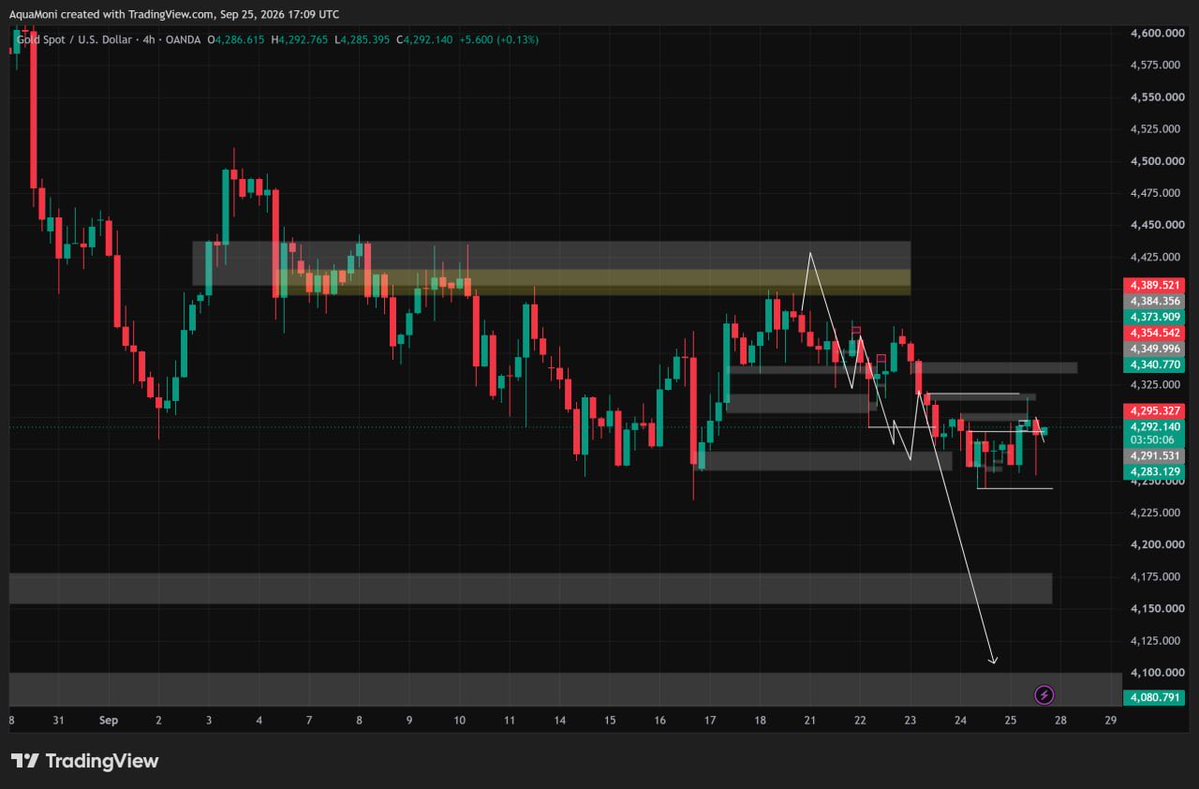Image resolution: width=1199 pixels, height=789 pixels.
Task: Click the 4,150.000 price axis label
Action: click(x=1157, y=609)
